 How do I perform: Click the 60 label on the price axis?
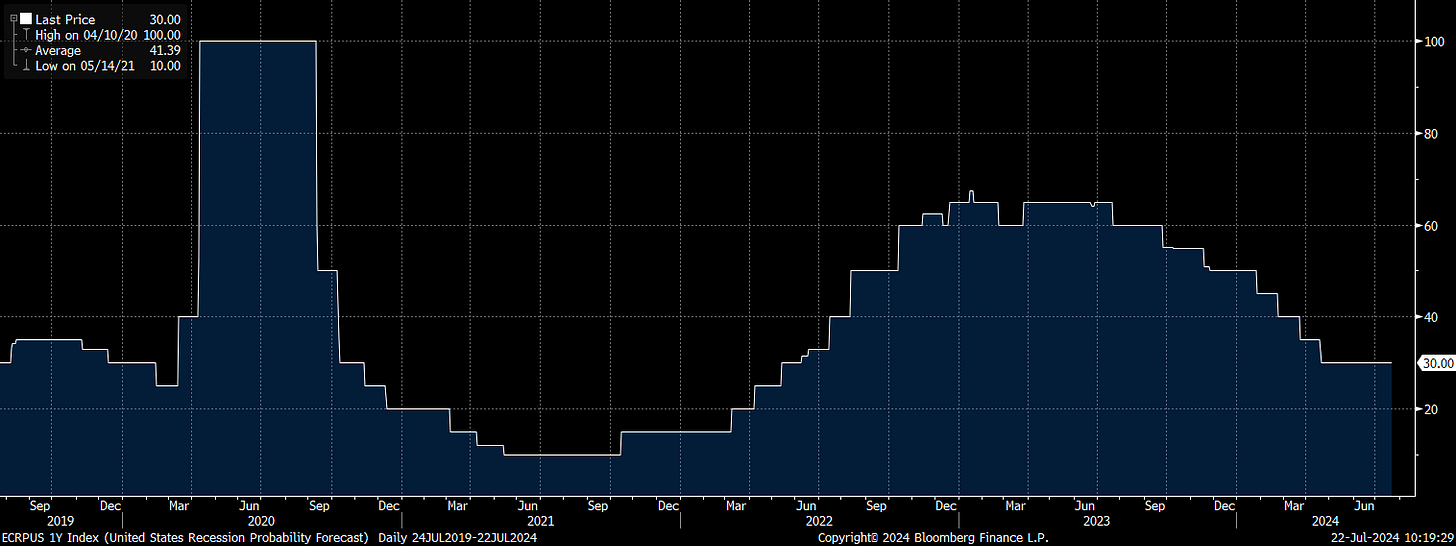click(x=1430, y=226)
